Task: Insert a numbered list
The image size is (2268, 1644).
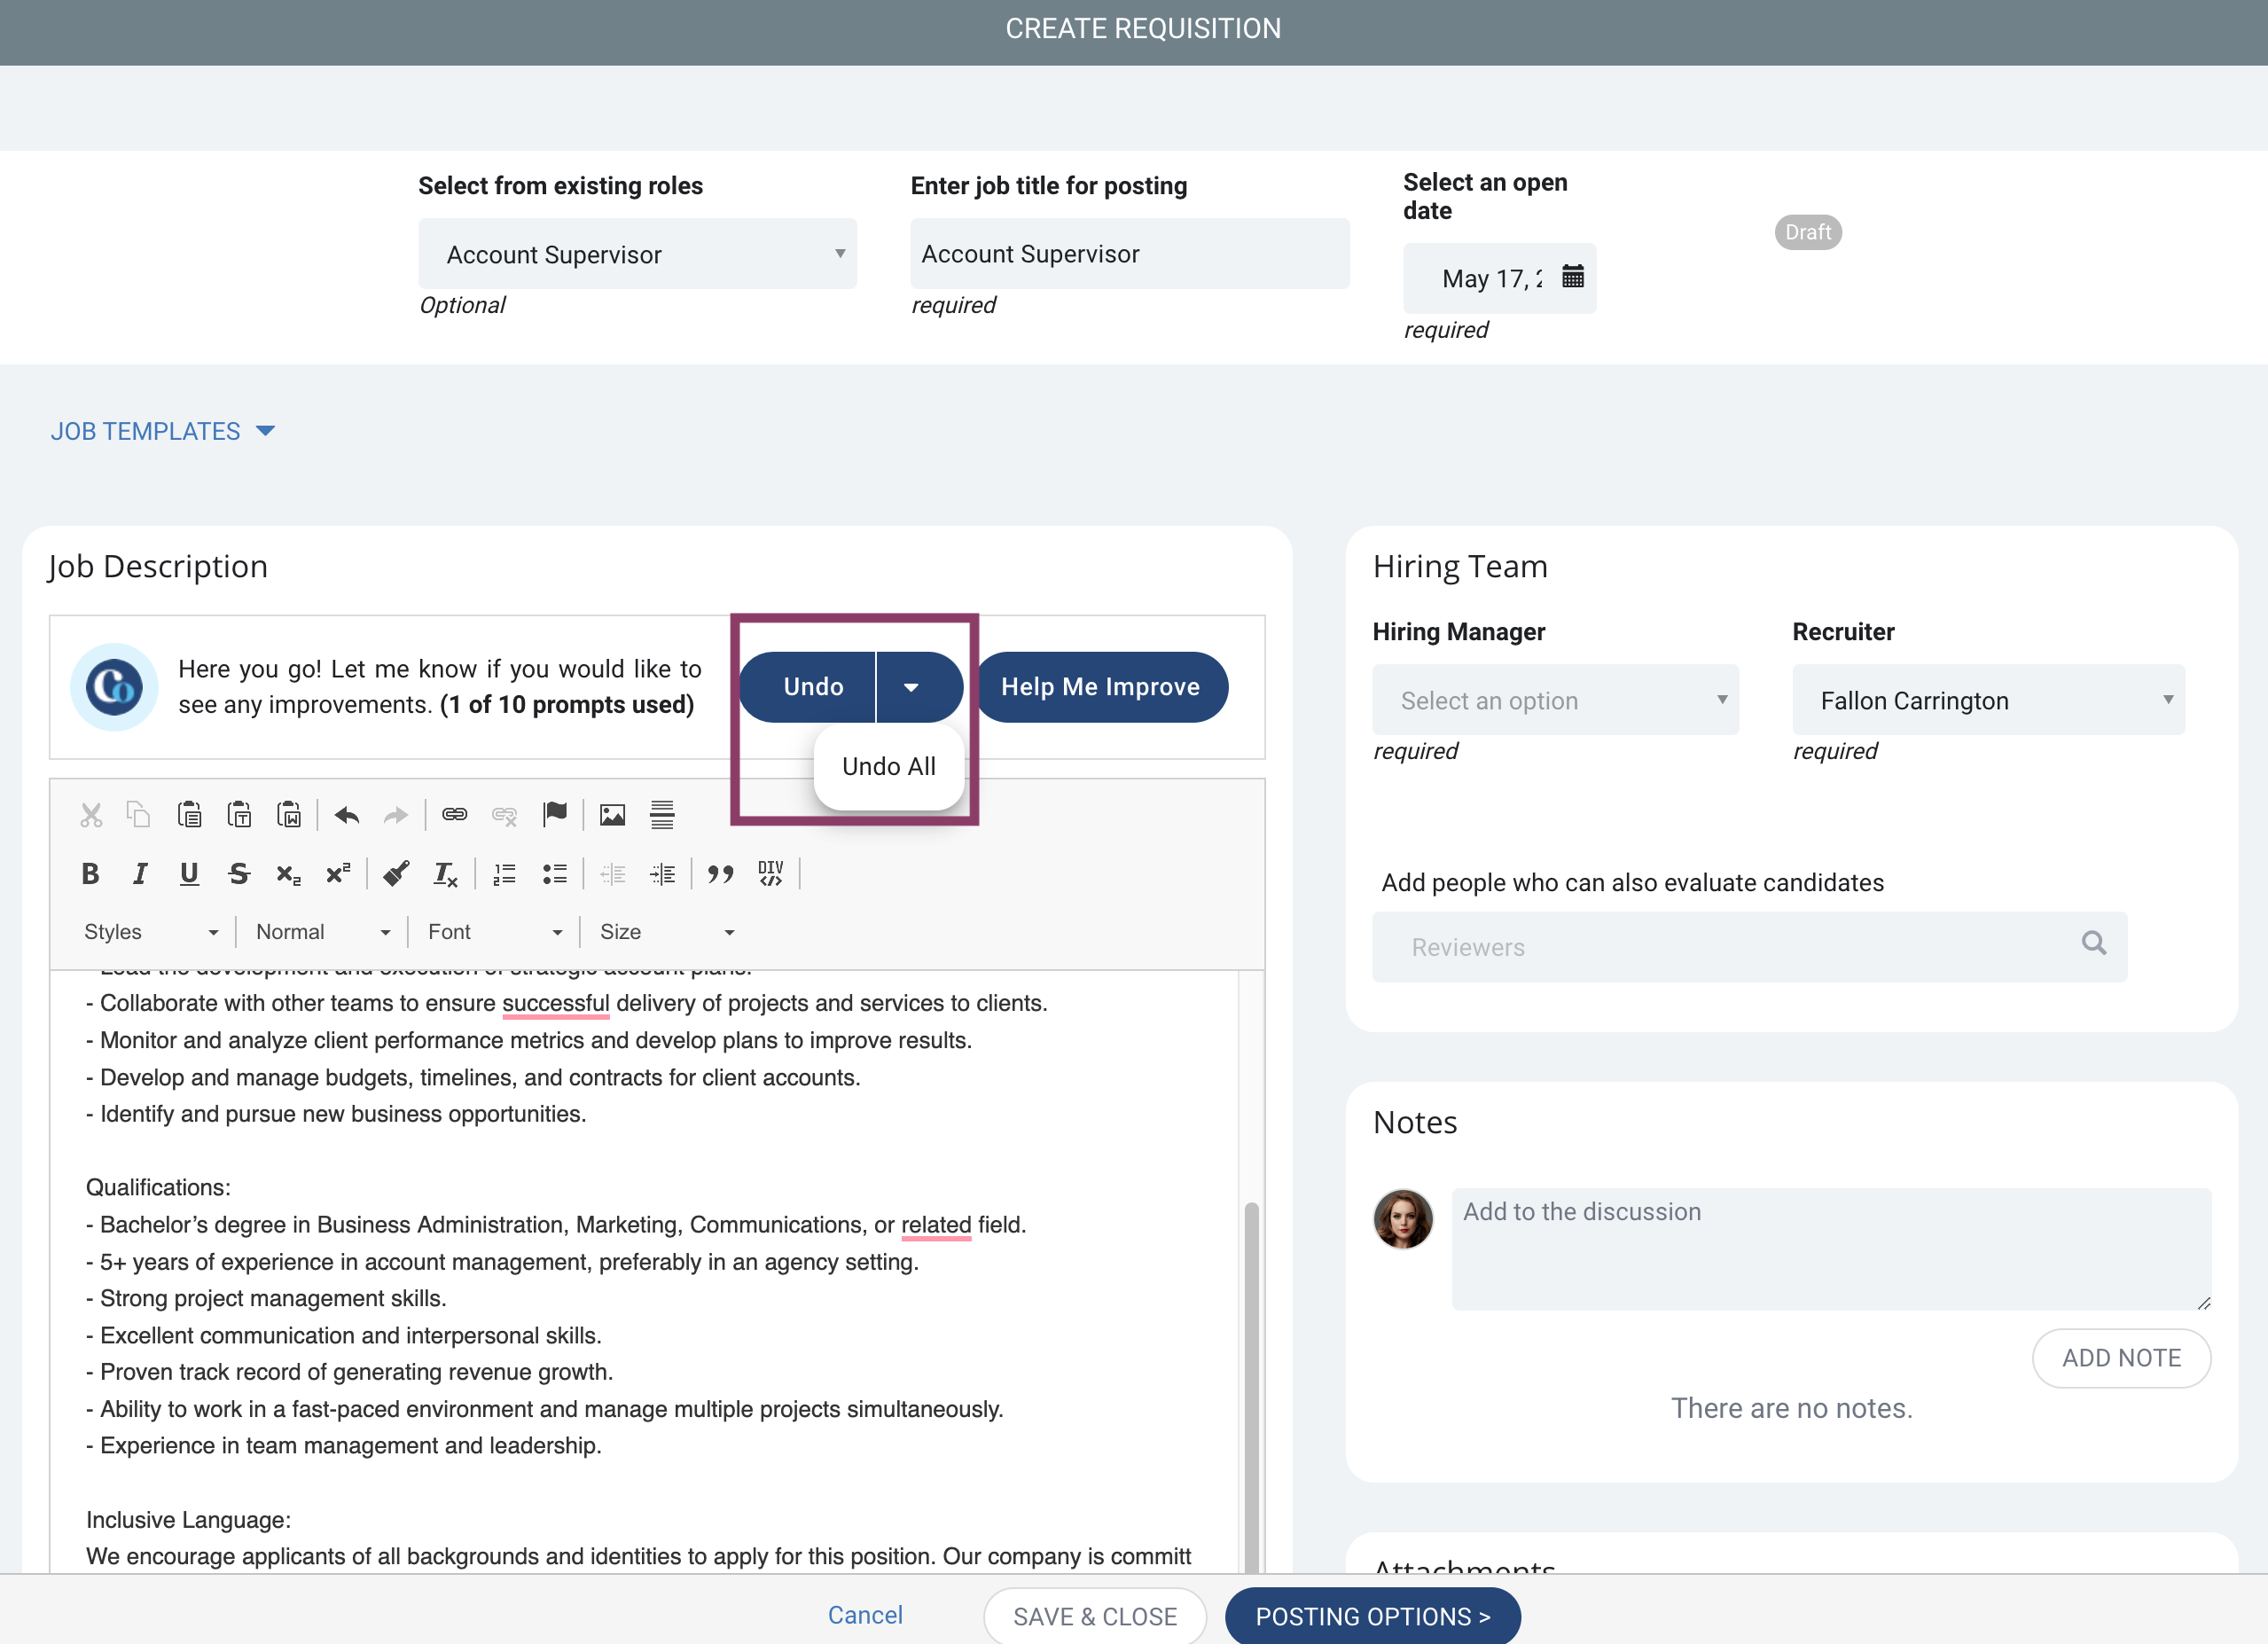Action: point(505,874)
